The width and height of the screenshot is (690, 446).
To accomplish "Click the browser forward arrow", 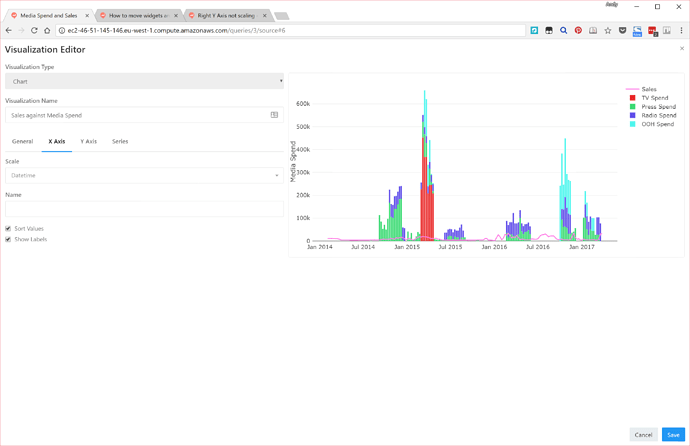I will point(21,30).
